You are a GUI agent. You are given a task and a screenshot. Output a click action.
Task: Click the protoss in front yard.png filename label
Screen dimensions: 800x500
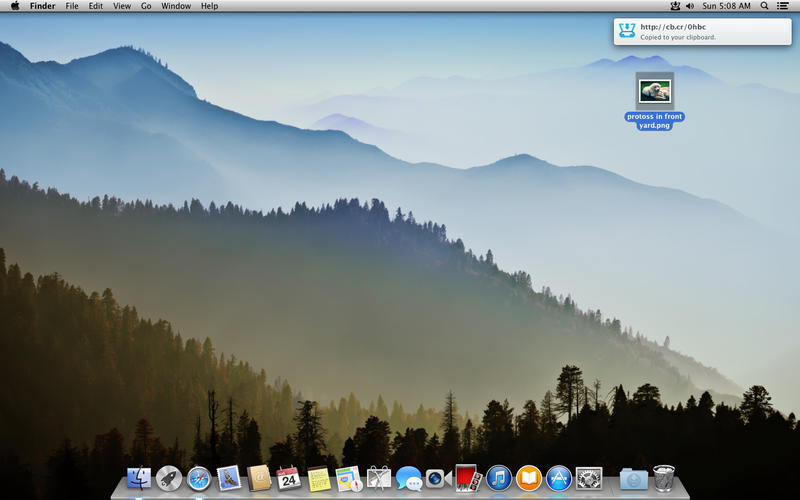pyautogui.click(x=655, y=121)
